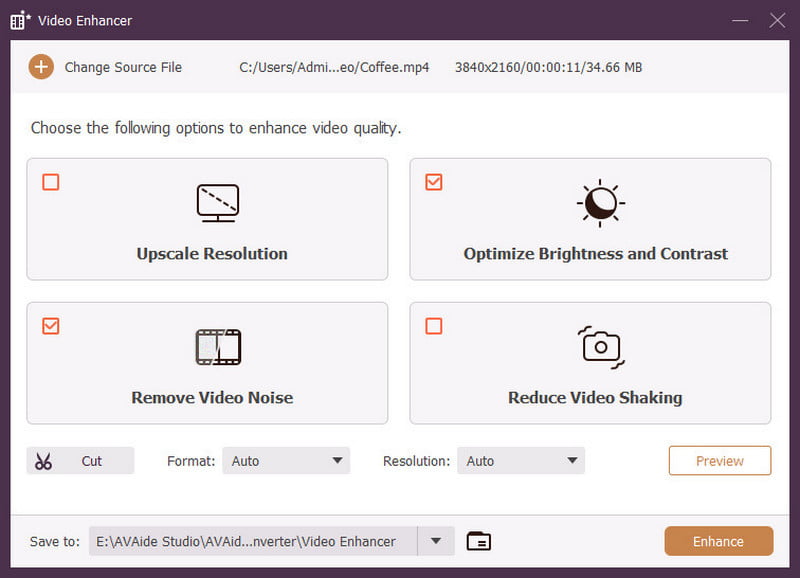
Task: Open the output folder icon
Action: (479, 541)
